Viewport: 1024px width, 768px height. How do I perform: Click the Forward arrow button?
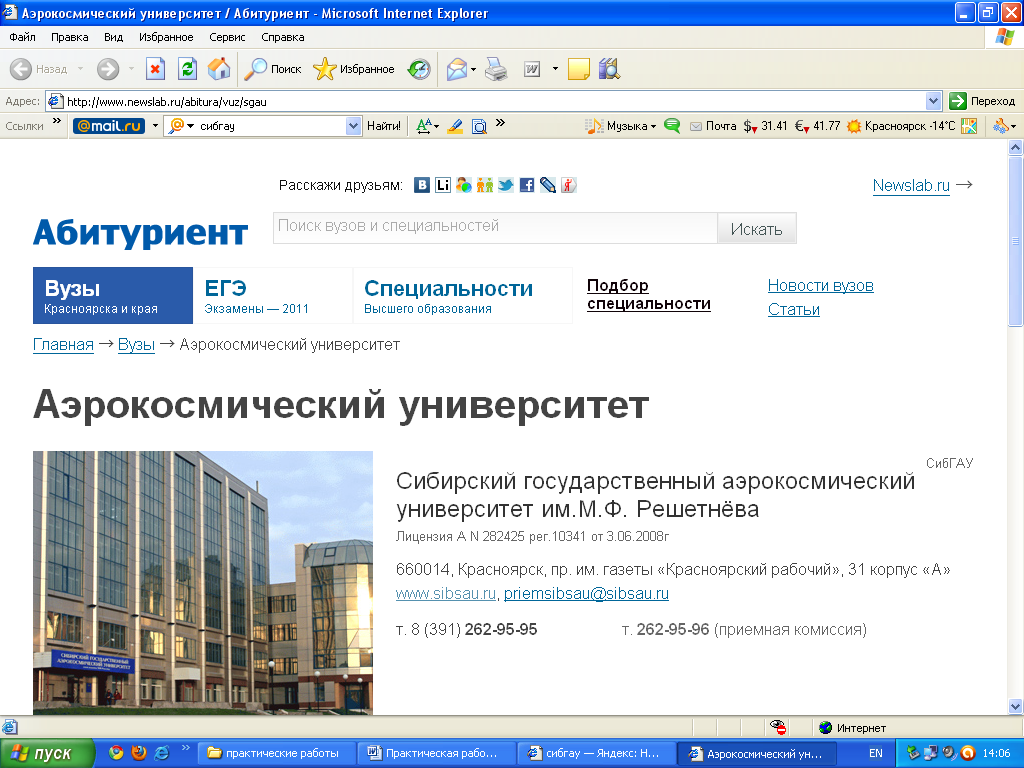pos(108,69)
